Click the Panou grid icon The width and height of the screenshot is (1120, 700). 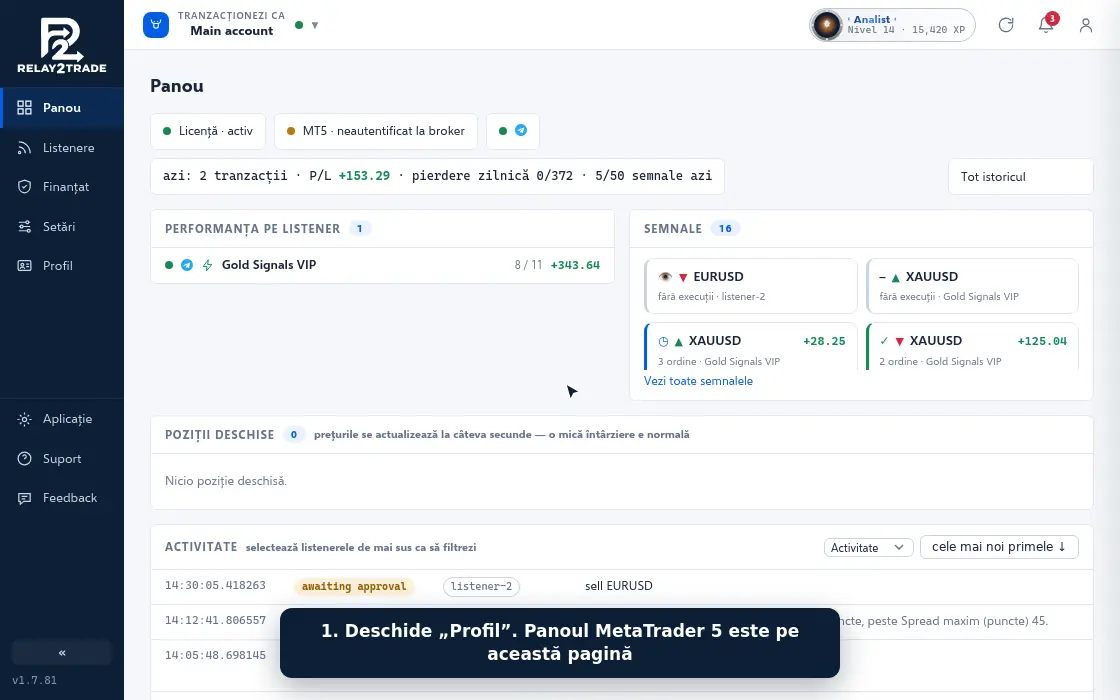24,108
